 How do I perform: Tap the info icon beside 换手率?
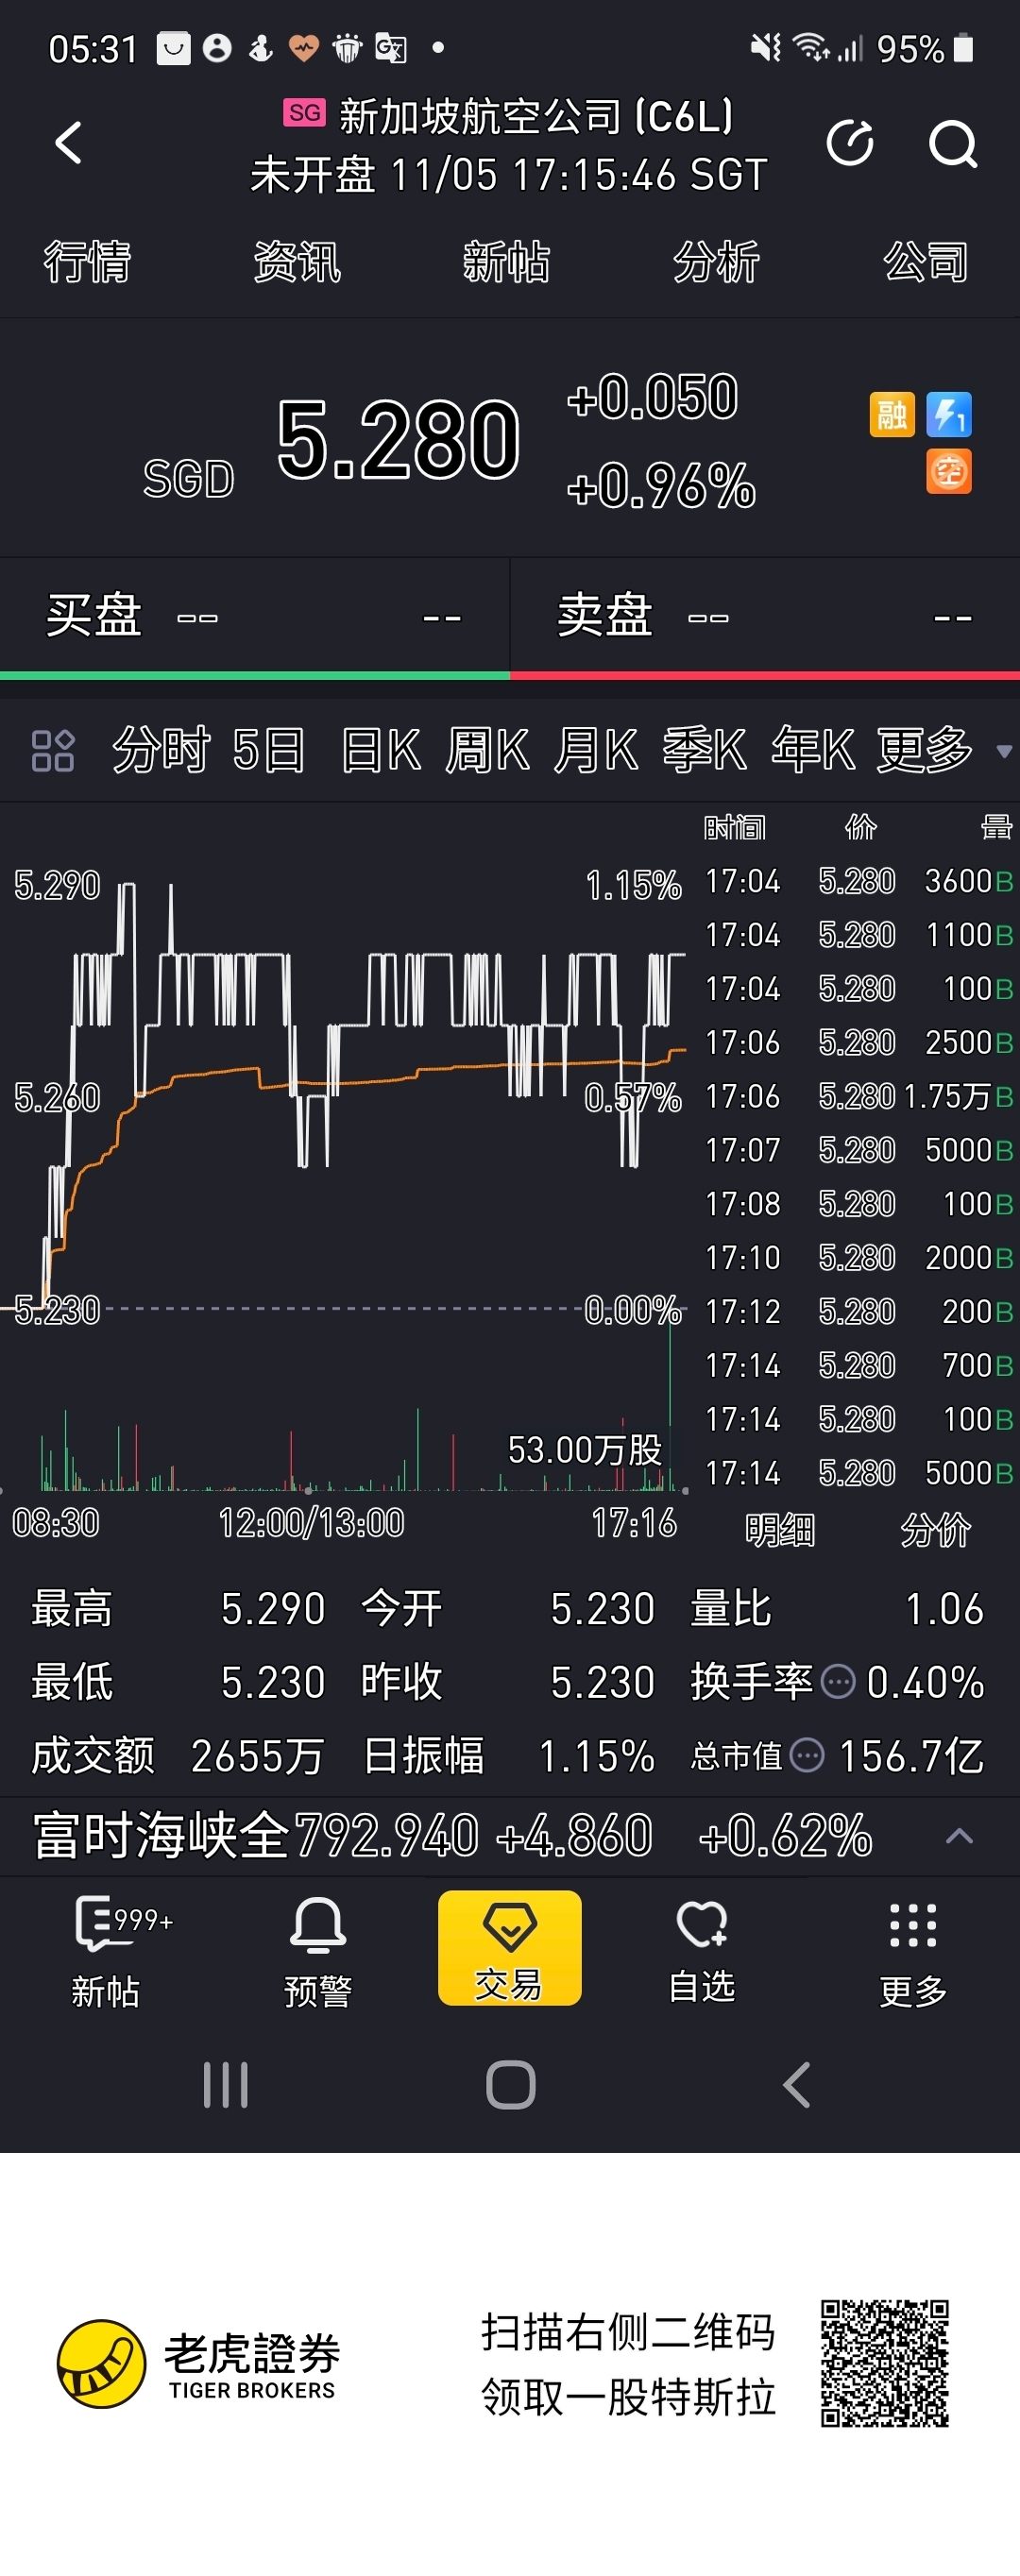pyautogui.click(x=838, y=1681)
